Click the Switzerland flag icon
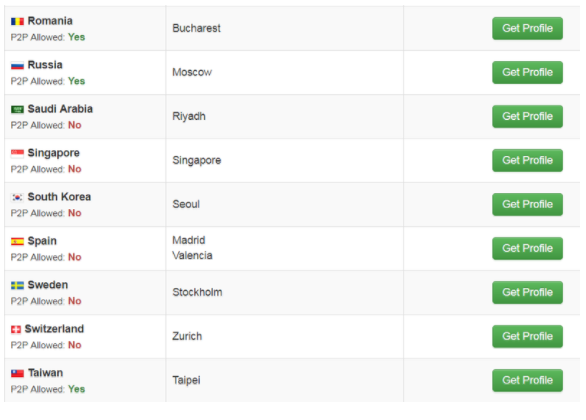Viewport: 586px width, 420px height. pos(16,329)
